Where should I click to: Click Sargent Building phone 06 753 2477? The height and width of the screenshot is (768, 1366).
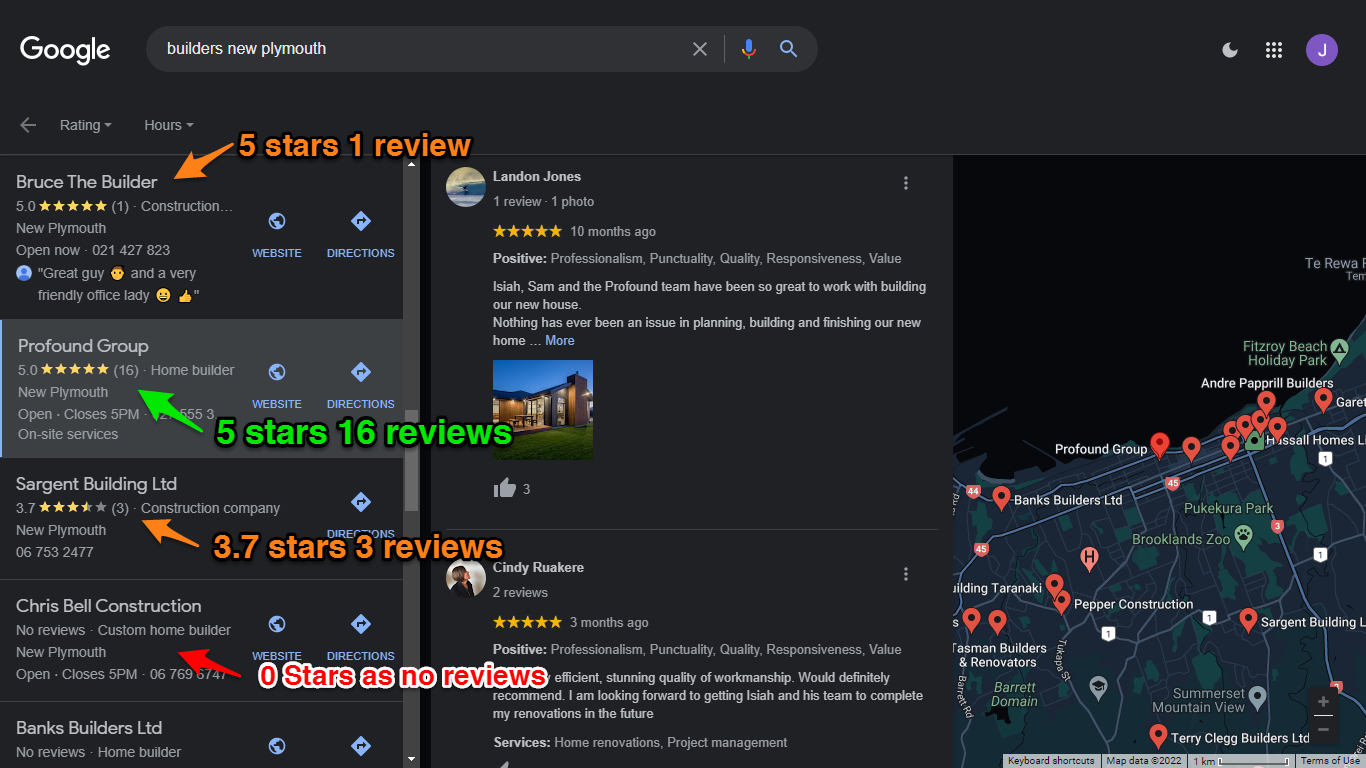(x=55, y=552)
